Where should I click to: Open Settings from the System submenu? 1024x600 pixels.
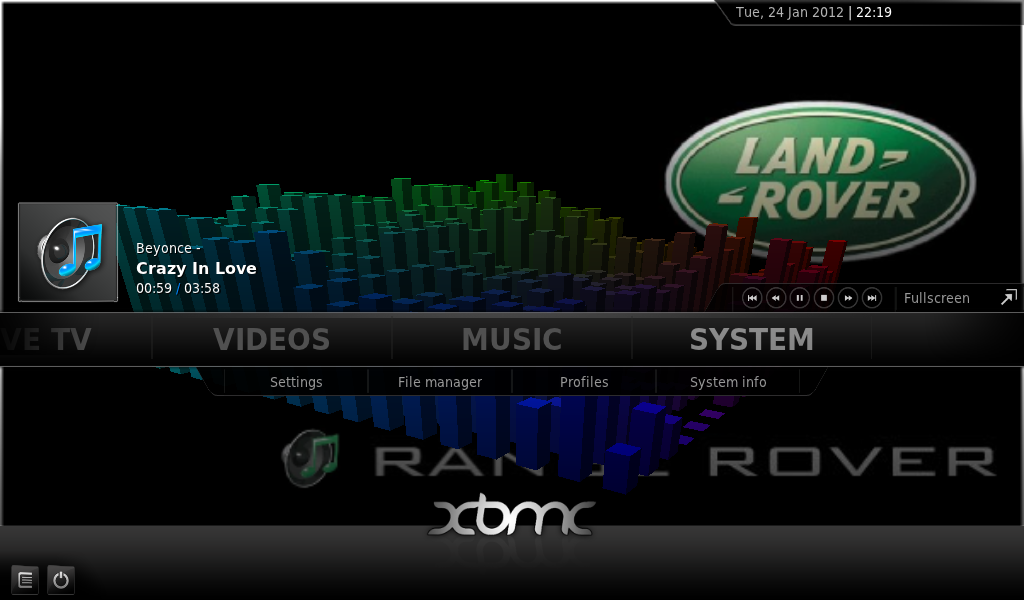click(296, 382)
